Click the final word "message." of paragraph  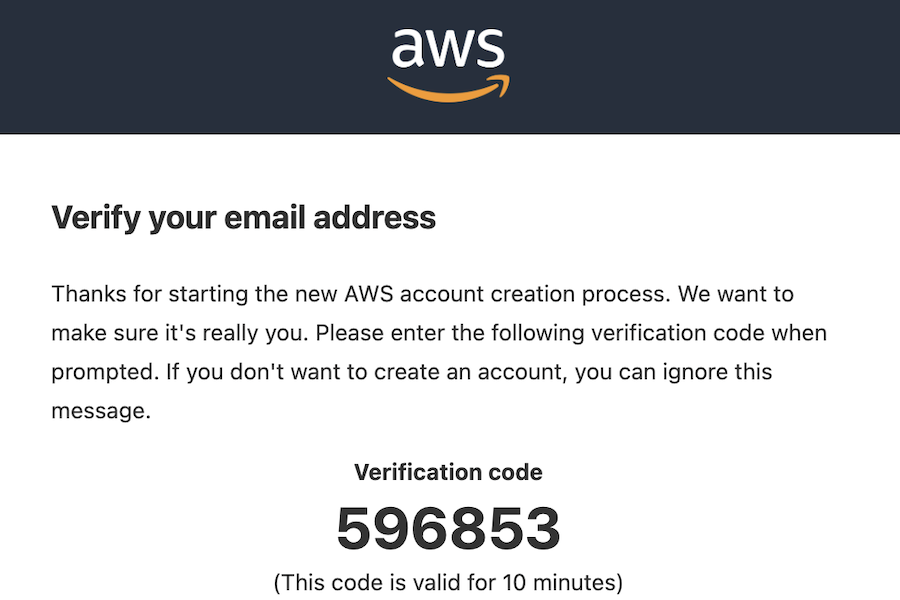[100, 411]
